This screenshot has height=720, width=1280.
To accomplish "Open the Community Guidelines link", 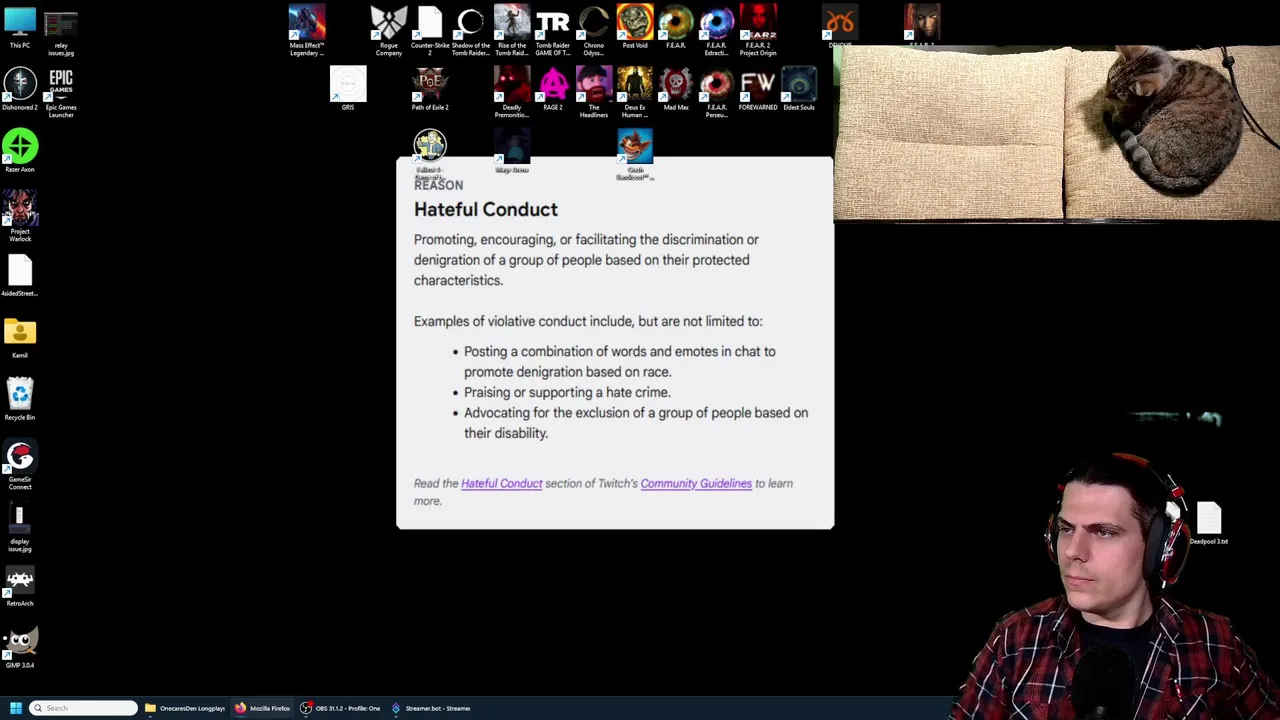I will pos(696,483).
